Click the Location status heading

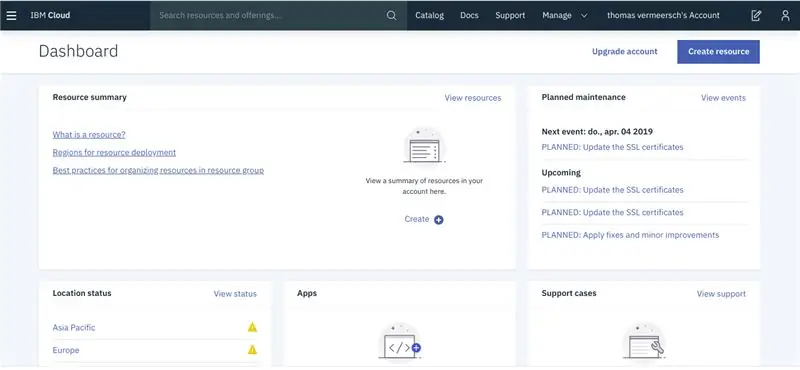point(82,293)
